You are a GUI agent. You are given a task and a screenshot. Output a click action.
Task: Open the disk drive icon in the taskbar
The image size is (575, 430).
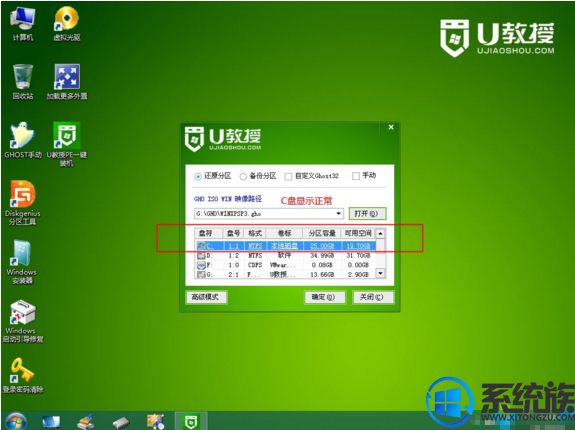tap(121, 422)
